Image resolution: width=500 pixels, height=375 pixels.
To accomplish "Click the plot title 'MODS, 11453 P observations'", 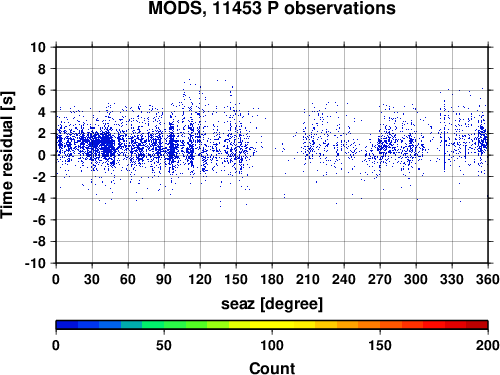I will (x=272, y=8).
